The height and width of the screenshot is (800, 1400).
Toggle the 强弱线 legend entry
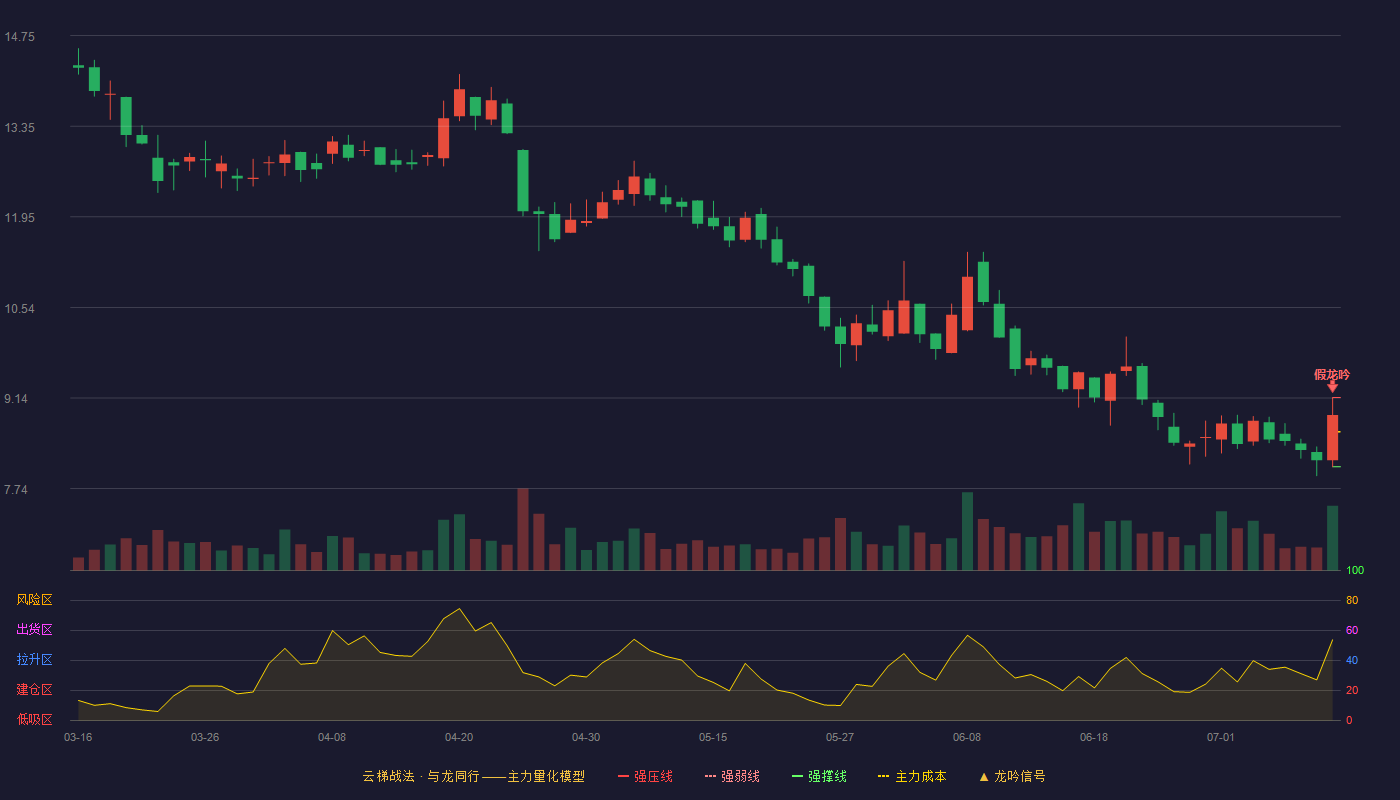pyautogui.click(x=732, y=776)
